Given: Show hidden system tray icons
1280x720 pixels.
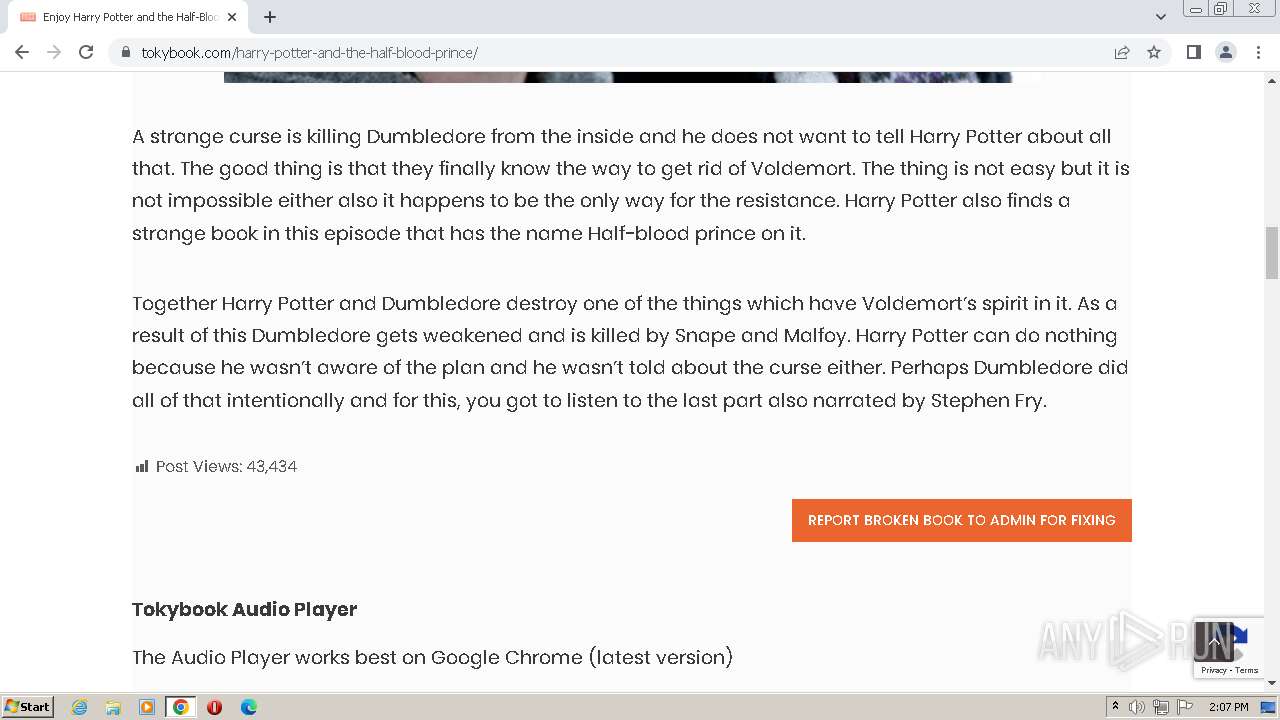Looking at the screenshot, I should tap(1115, 707).
